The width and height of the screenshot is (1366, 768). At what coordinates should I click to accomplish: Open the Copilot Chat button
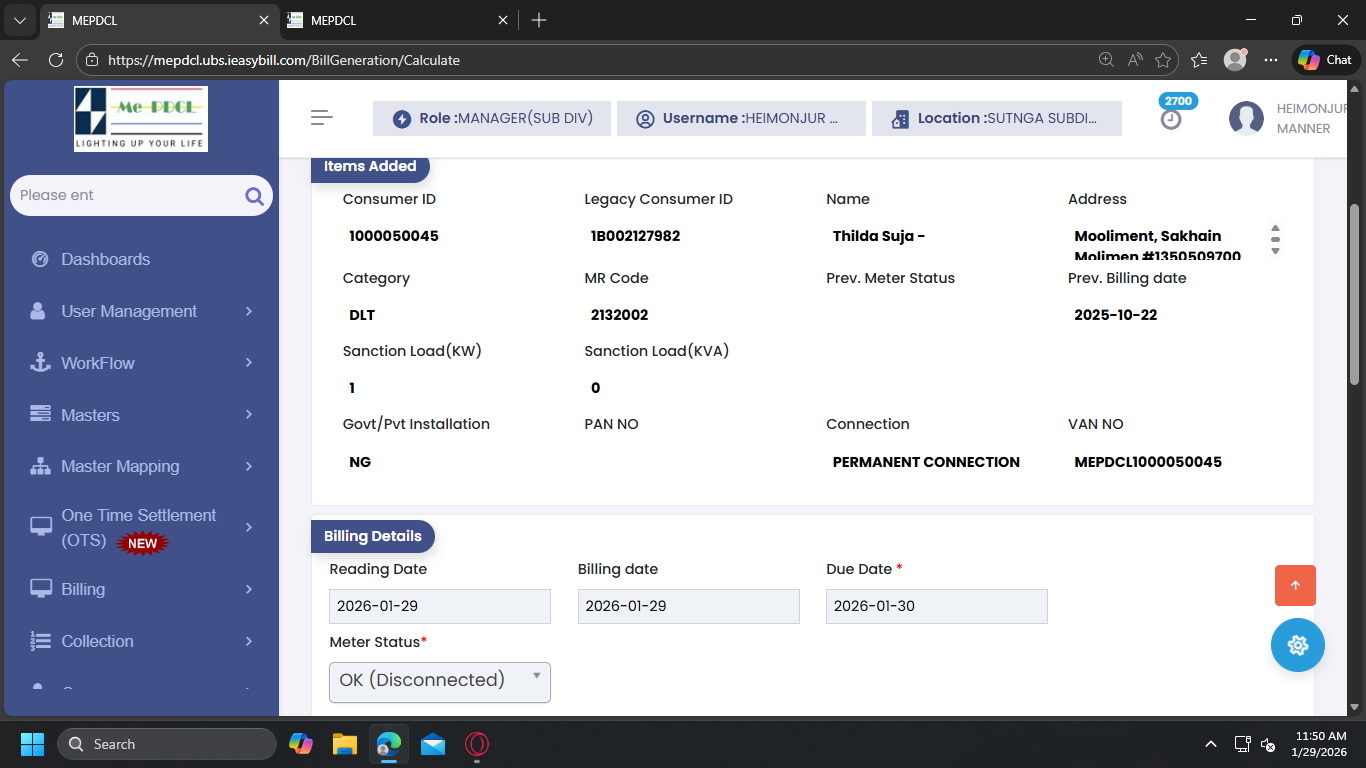(1326, 60)
